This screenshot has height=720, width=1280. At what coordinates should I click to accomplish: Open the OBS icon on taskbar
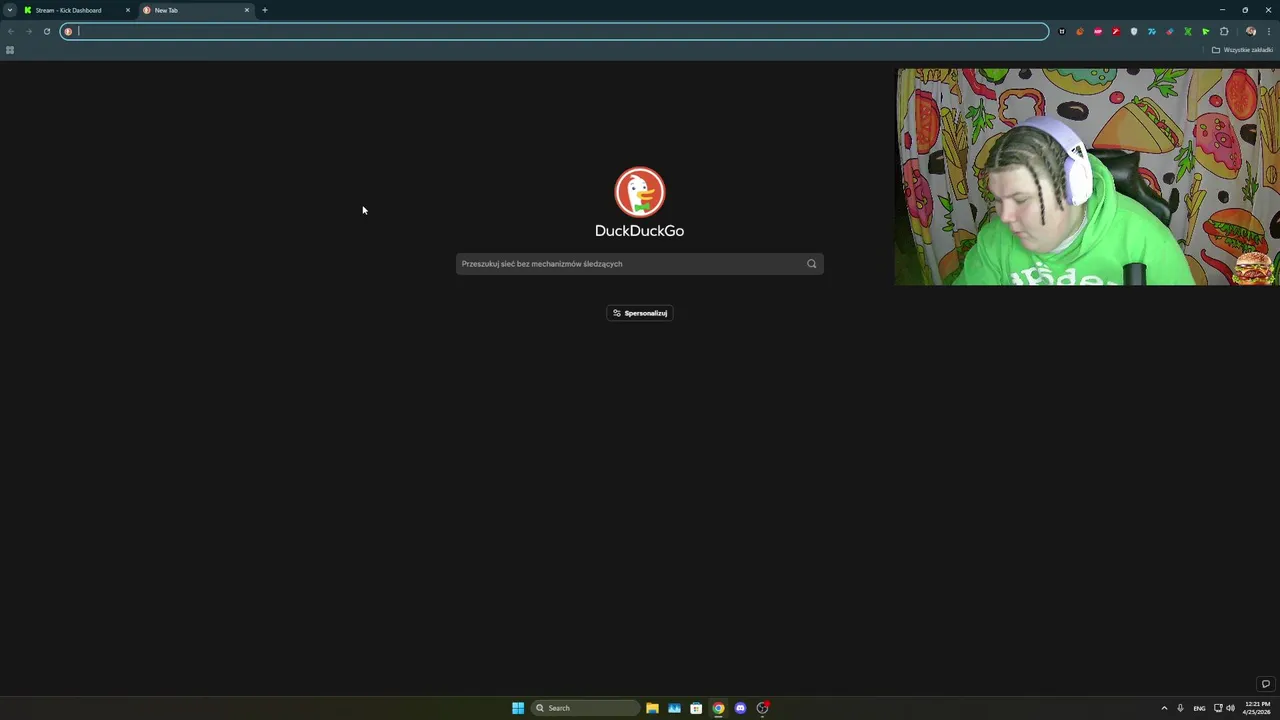[762, 708]
